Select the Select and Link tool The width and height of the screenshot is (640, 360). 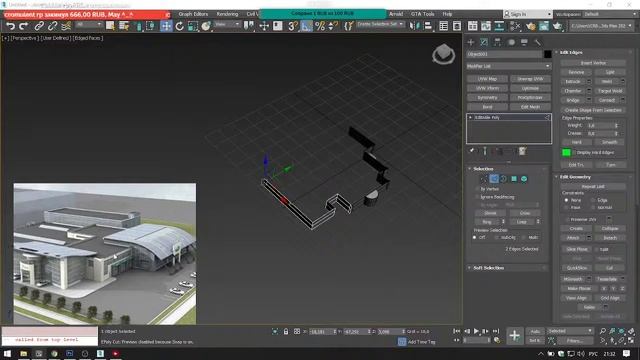coord(39,27)
